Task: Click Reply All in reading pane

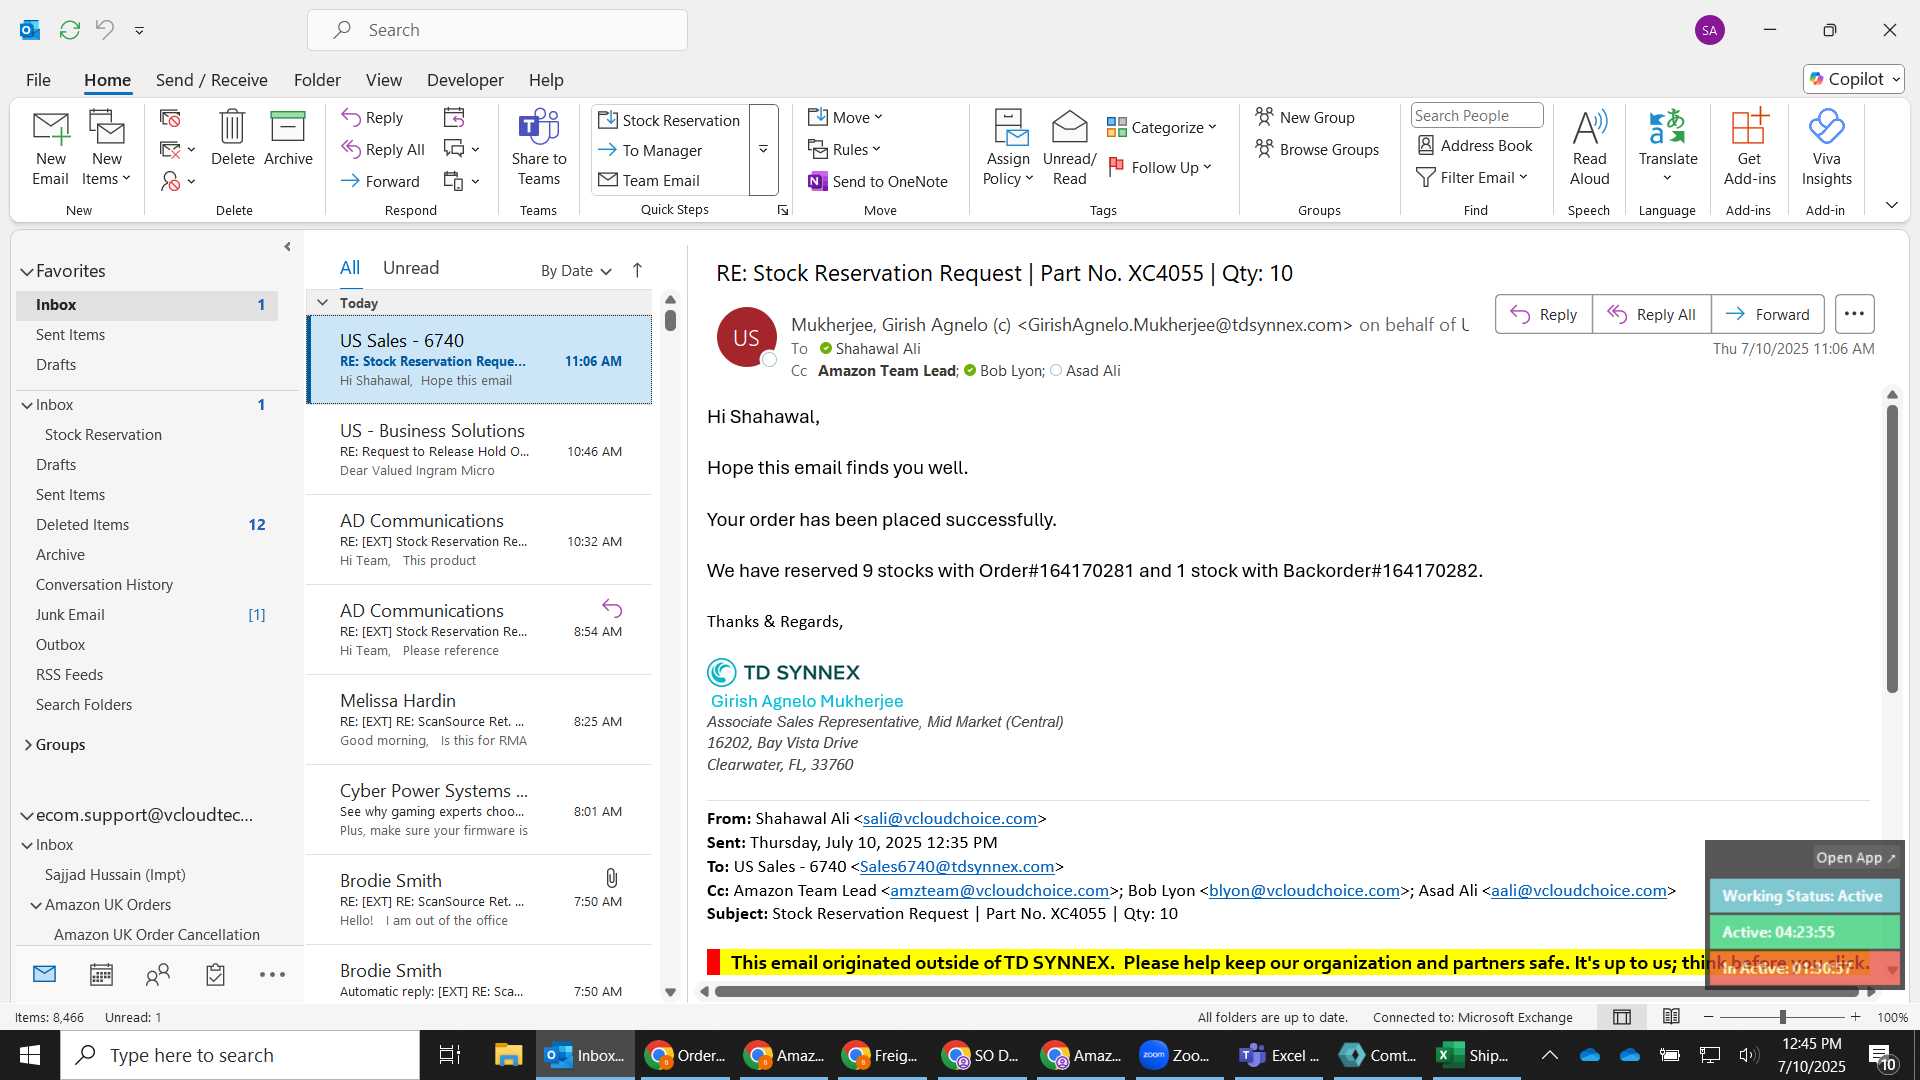Action: tap(1651, 314)
